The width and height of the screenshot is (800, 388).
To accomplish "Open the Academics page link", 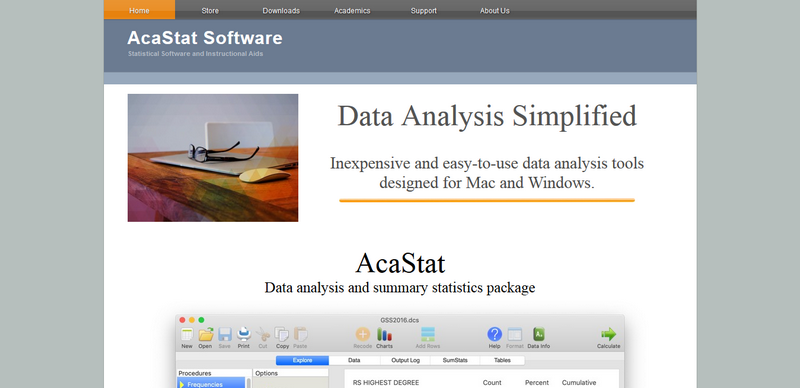I will point(352,10).
